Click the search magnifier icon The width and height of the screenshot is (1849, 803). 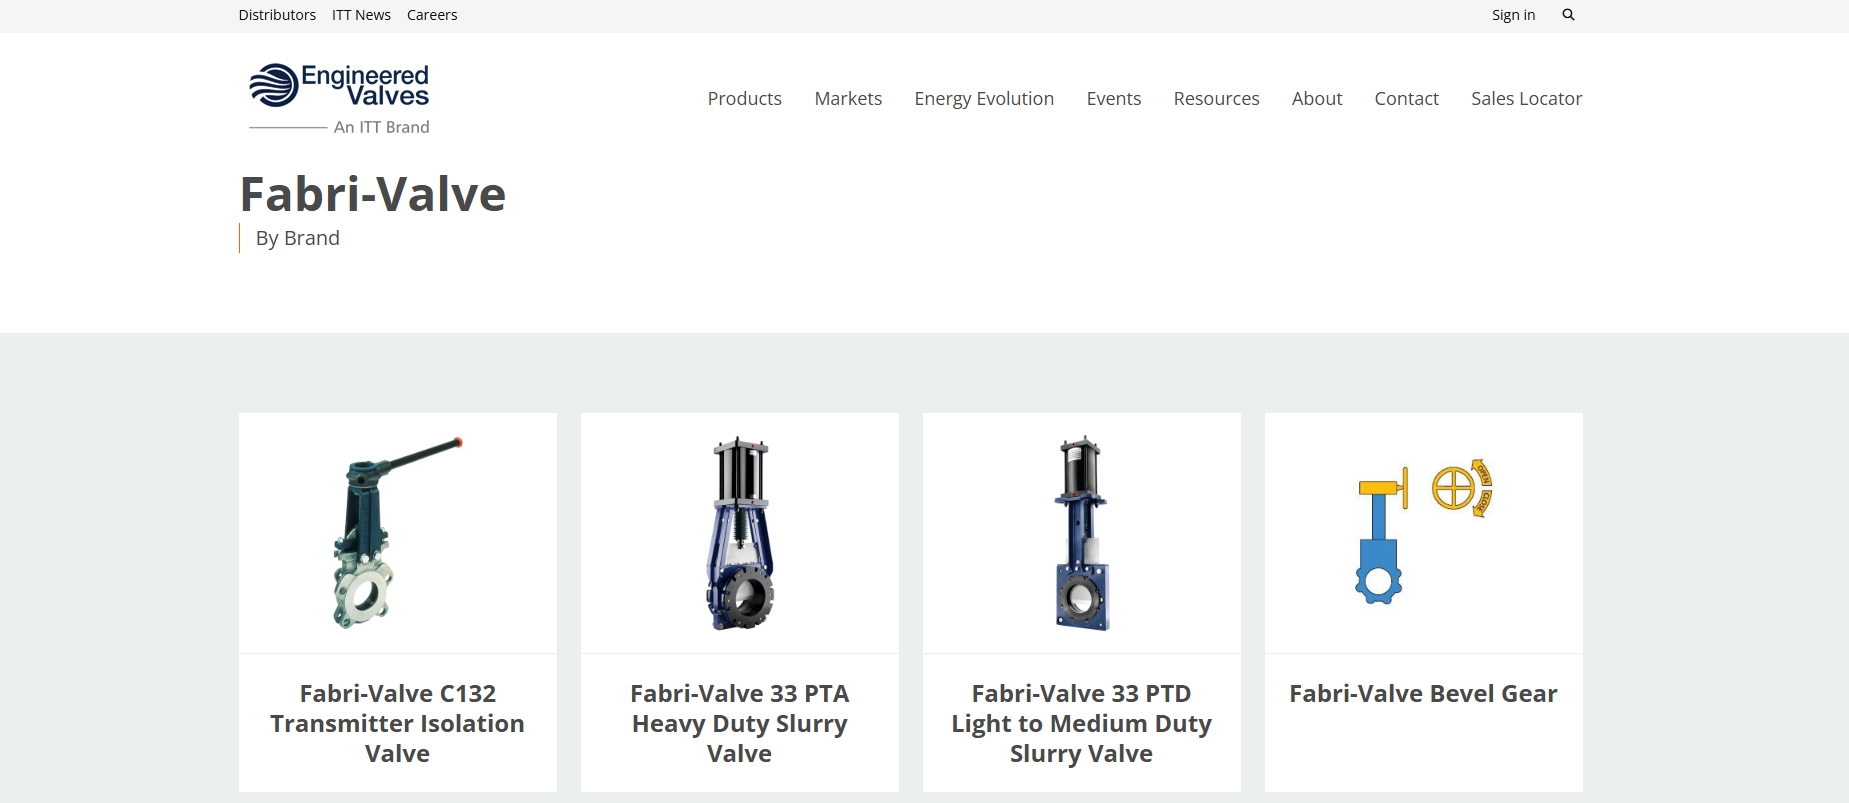tap(1568, 15)
